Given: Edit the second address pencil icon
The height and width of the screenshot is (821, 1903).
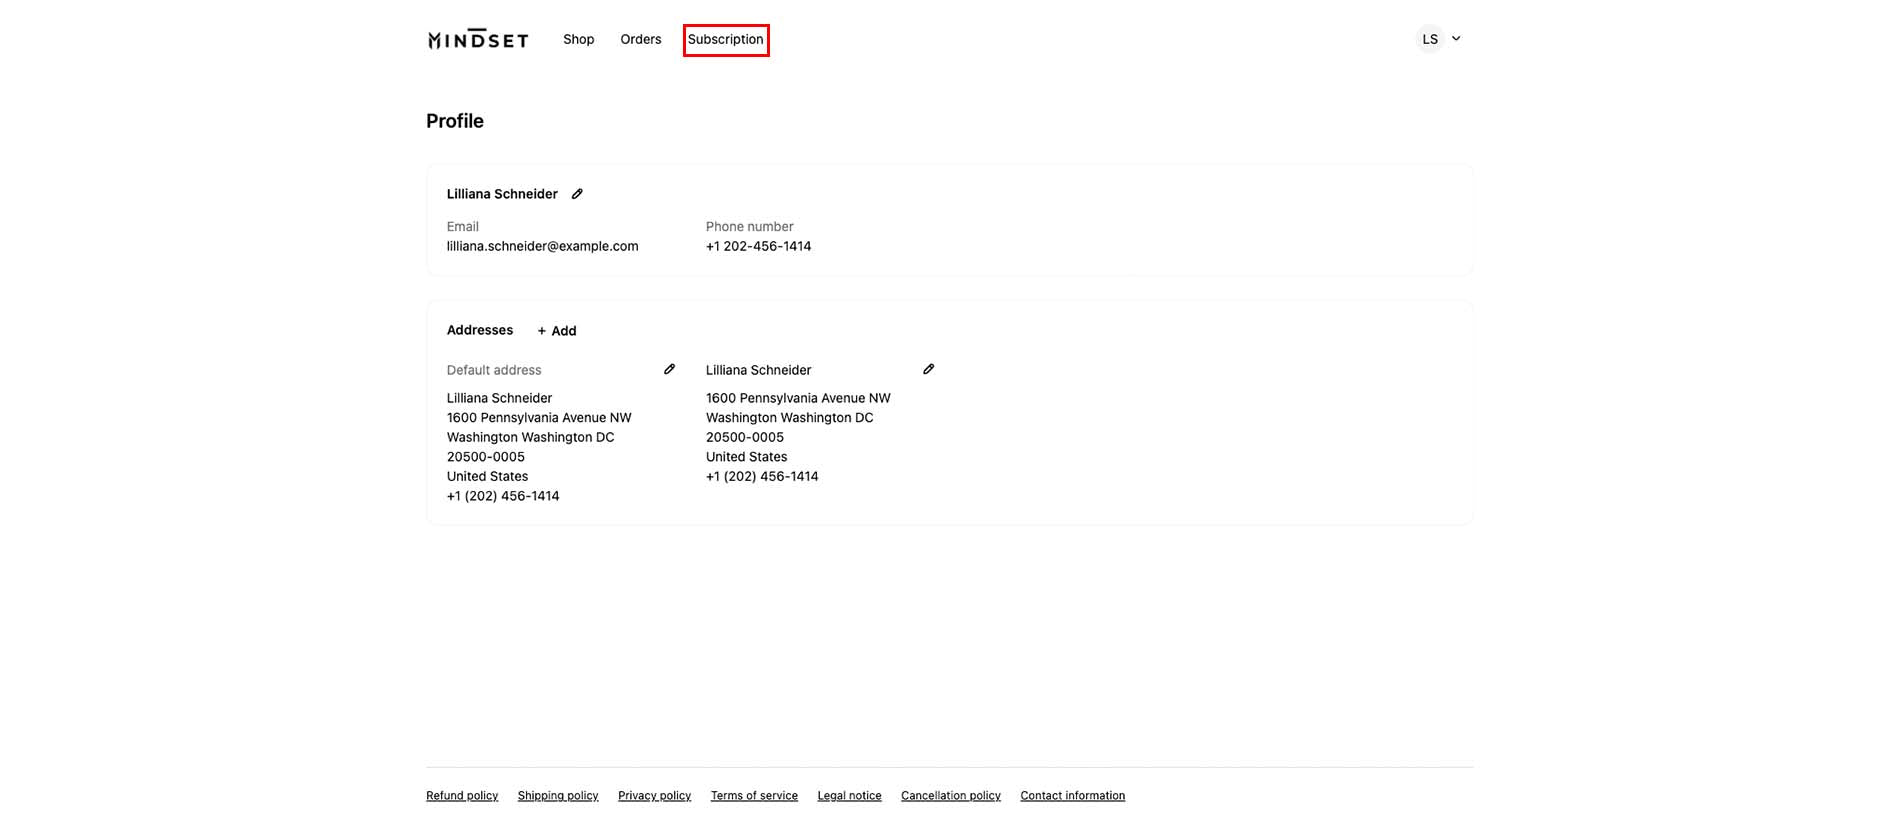Looking at the screenshot, I should tap(928, 369).
